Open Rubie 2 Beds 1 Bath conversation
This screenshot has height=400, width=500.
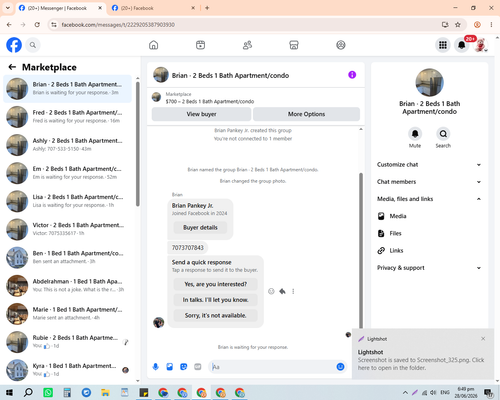pyautogui.click(x=68, y=342)
